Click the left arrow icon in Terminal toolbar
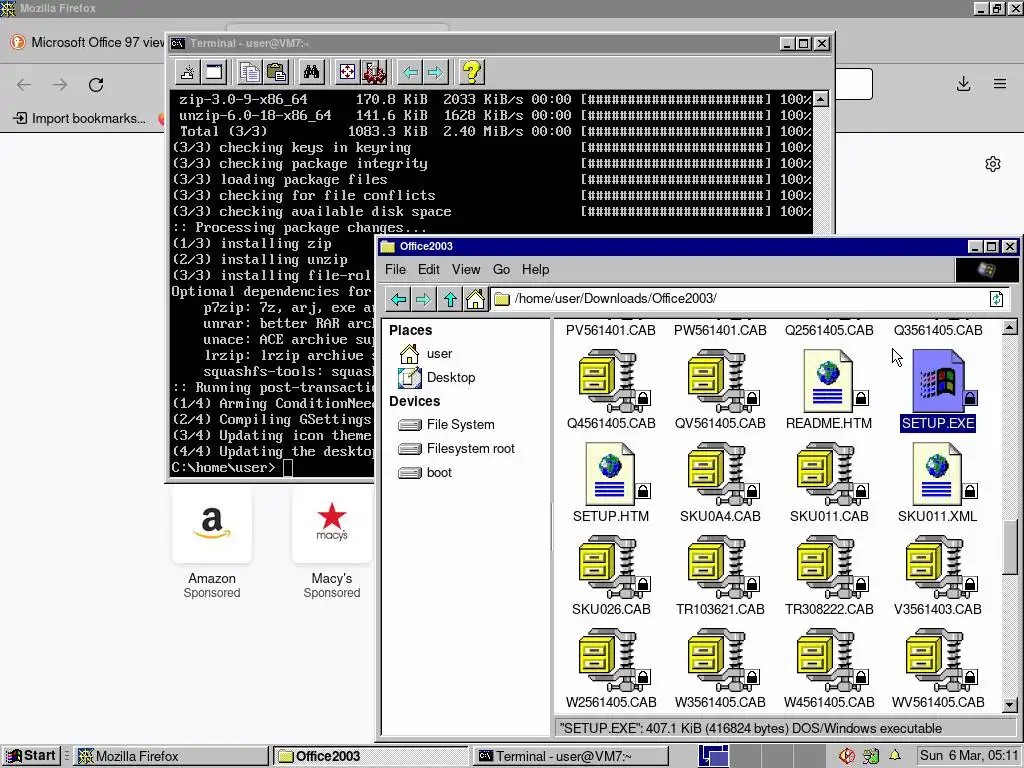 coord(409,72)
